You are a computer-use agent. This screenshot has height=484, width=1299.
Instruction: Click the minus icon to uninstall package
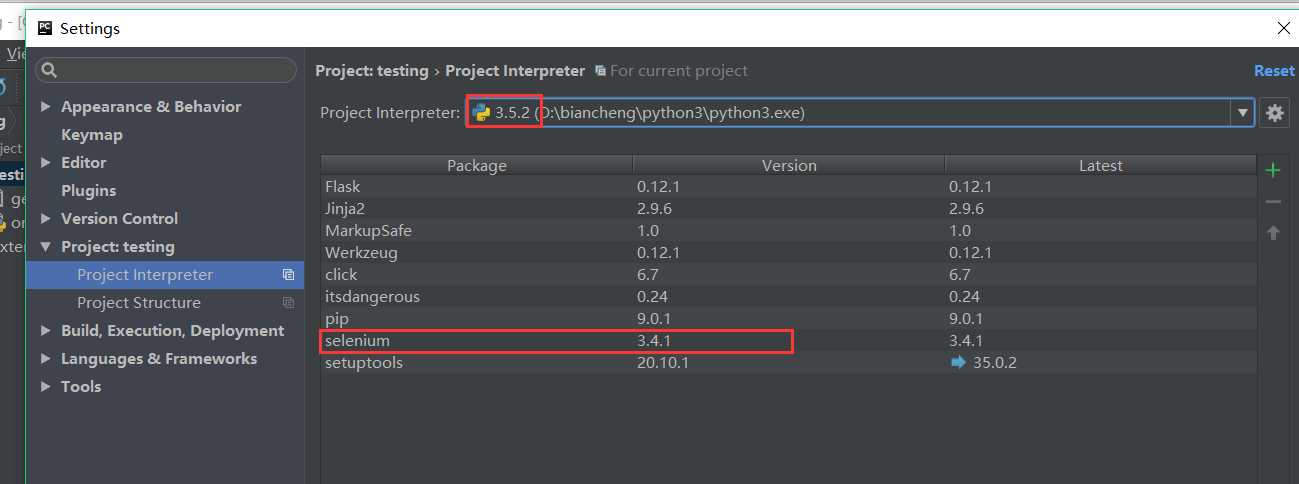coord(1273,202)
